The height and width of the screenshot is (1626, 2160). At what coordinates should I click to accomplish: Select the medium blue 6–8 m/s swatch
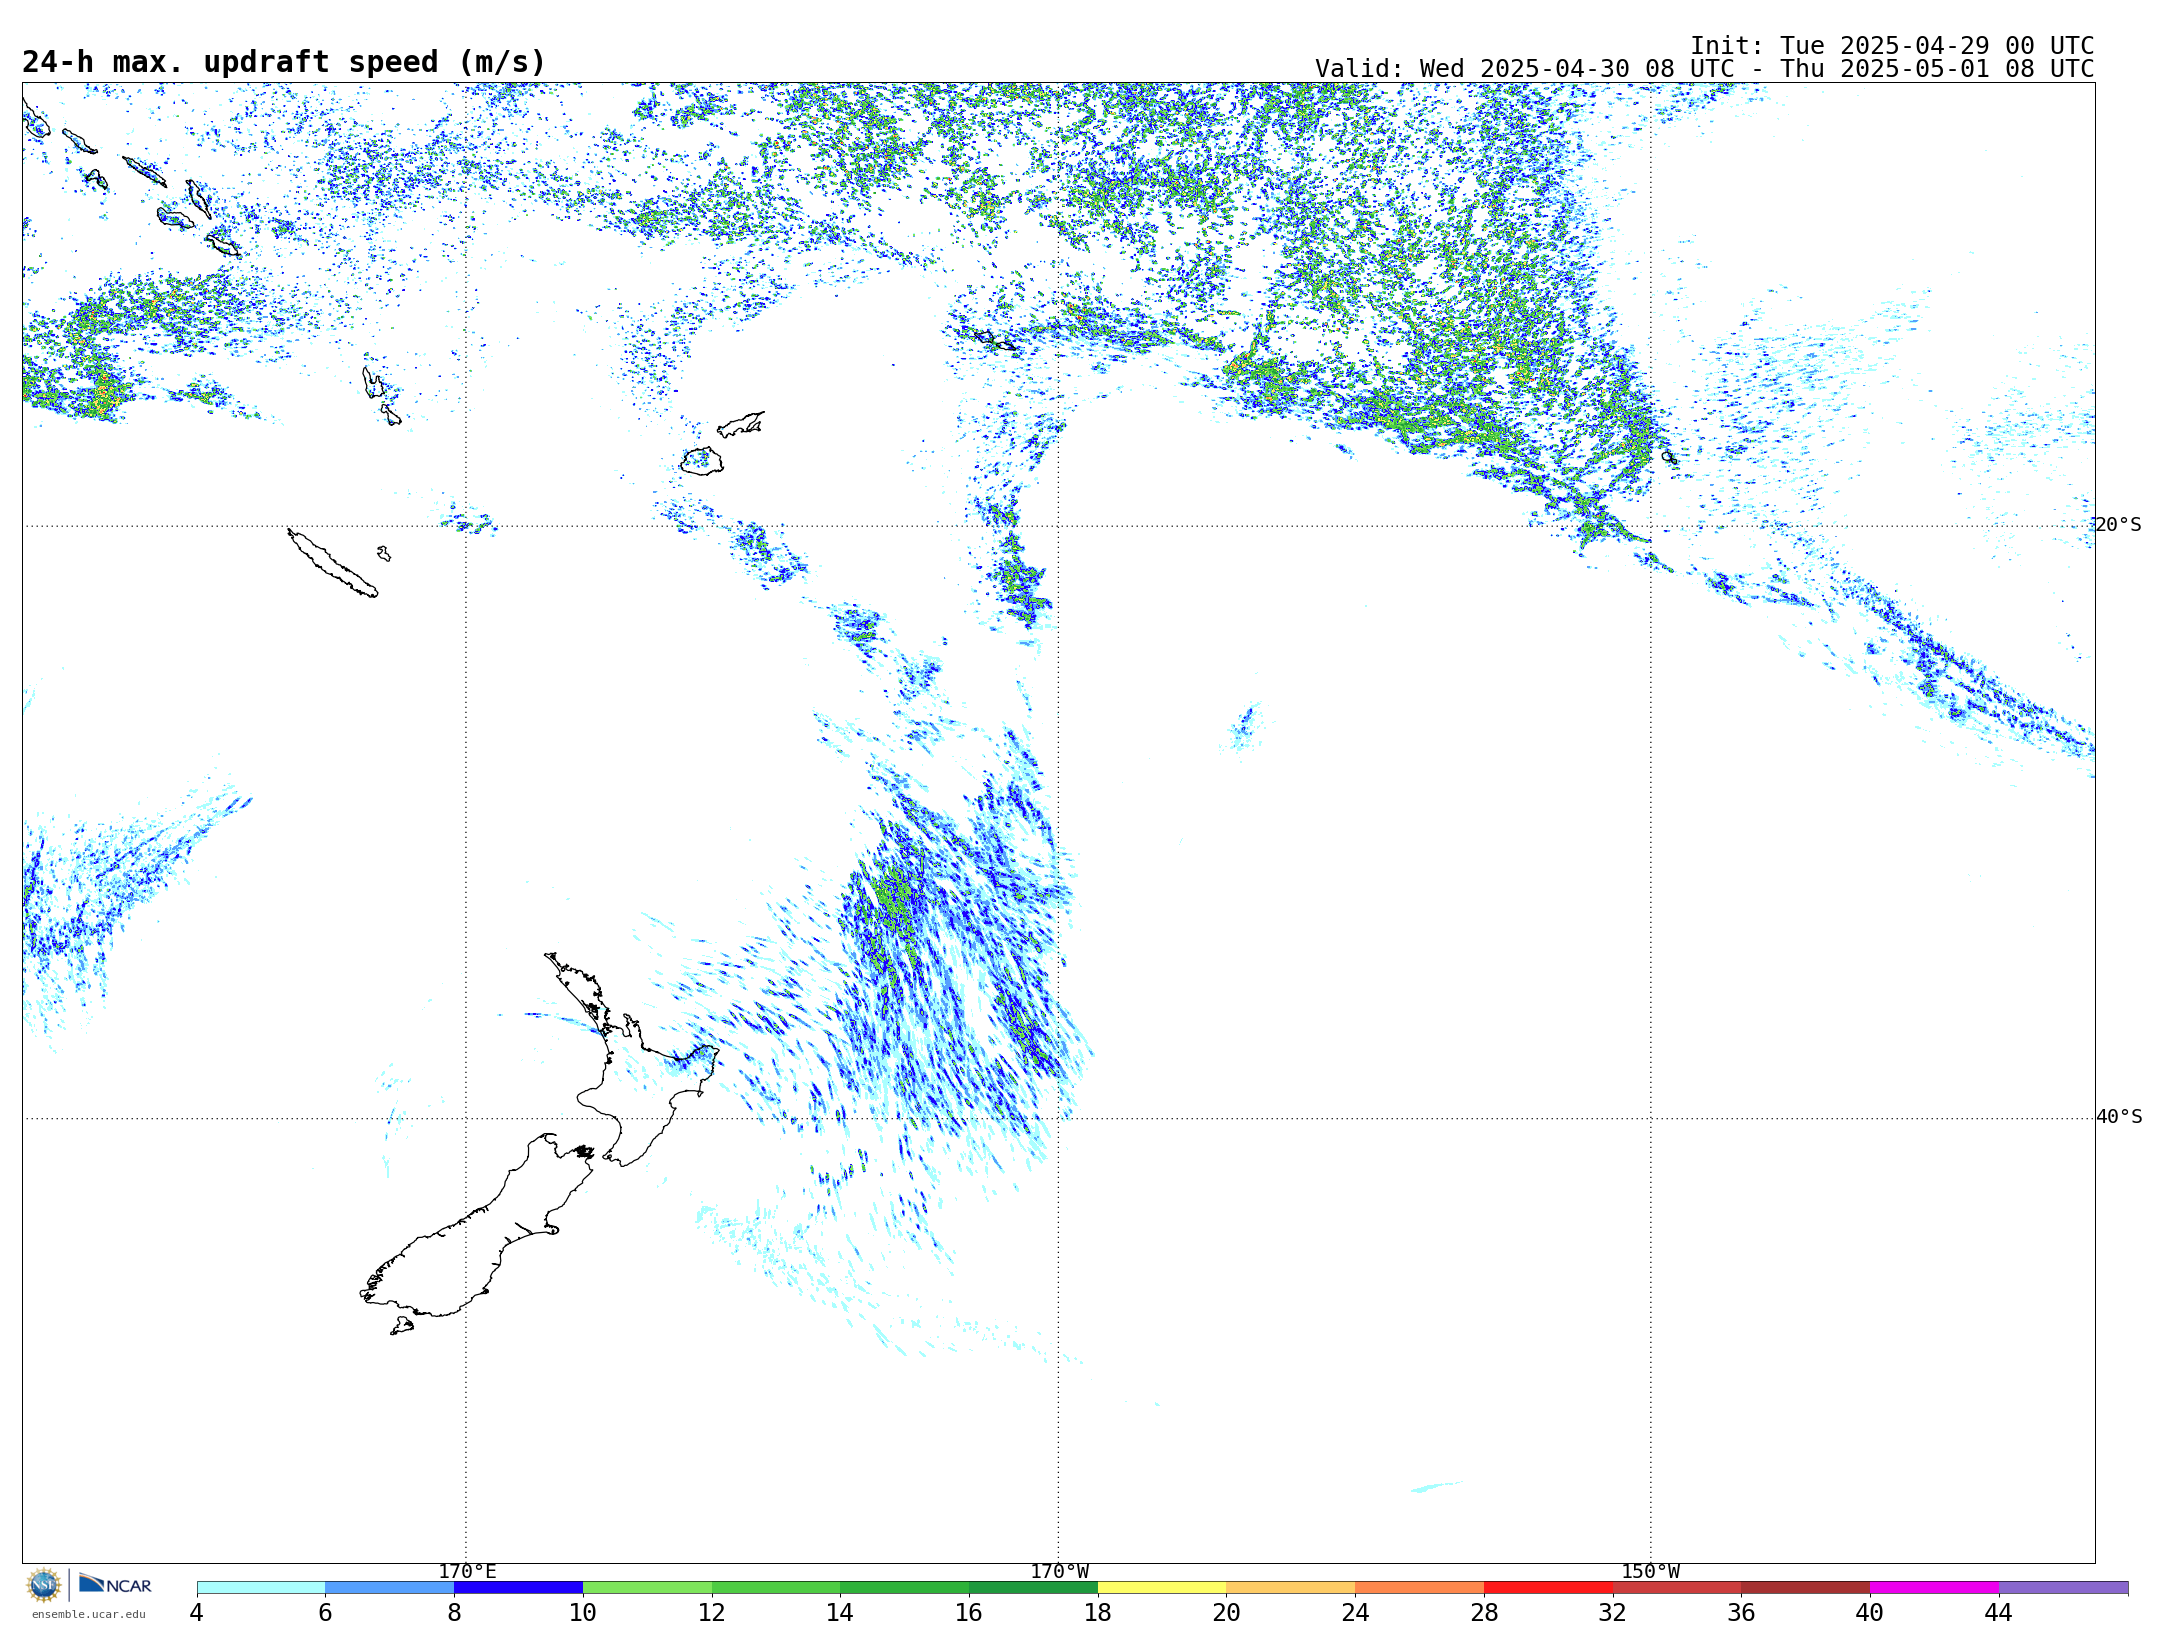tap(390, 1588)
